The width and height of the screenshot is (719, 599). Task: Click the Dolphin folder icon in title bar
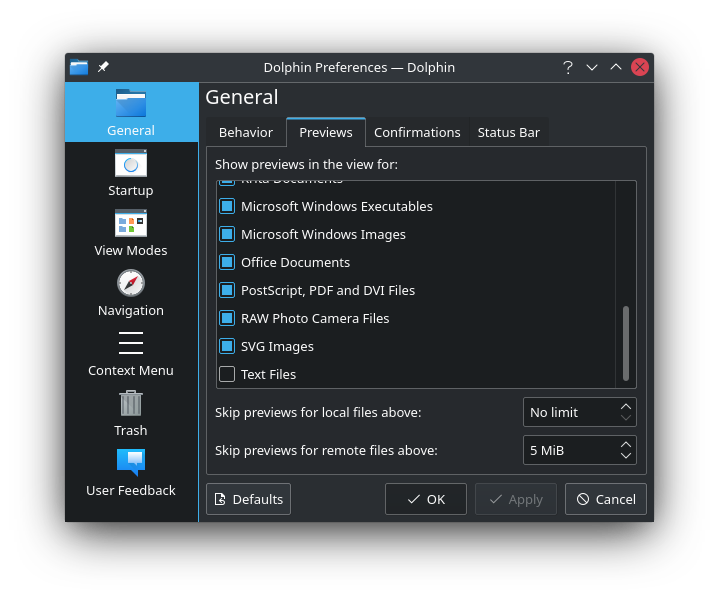pyautogui.click(x=79, y=67)
